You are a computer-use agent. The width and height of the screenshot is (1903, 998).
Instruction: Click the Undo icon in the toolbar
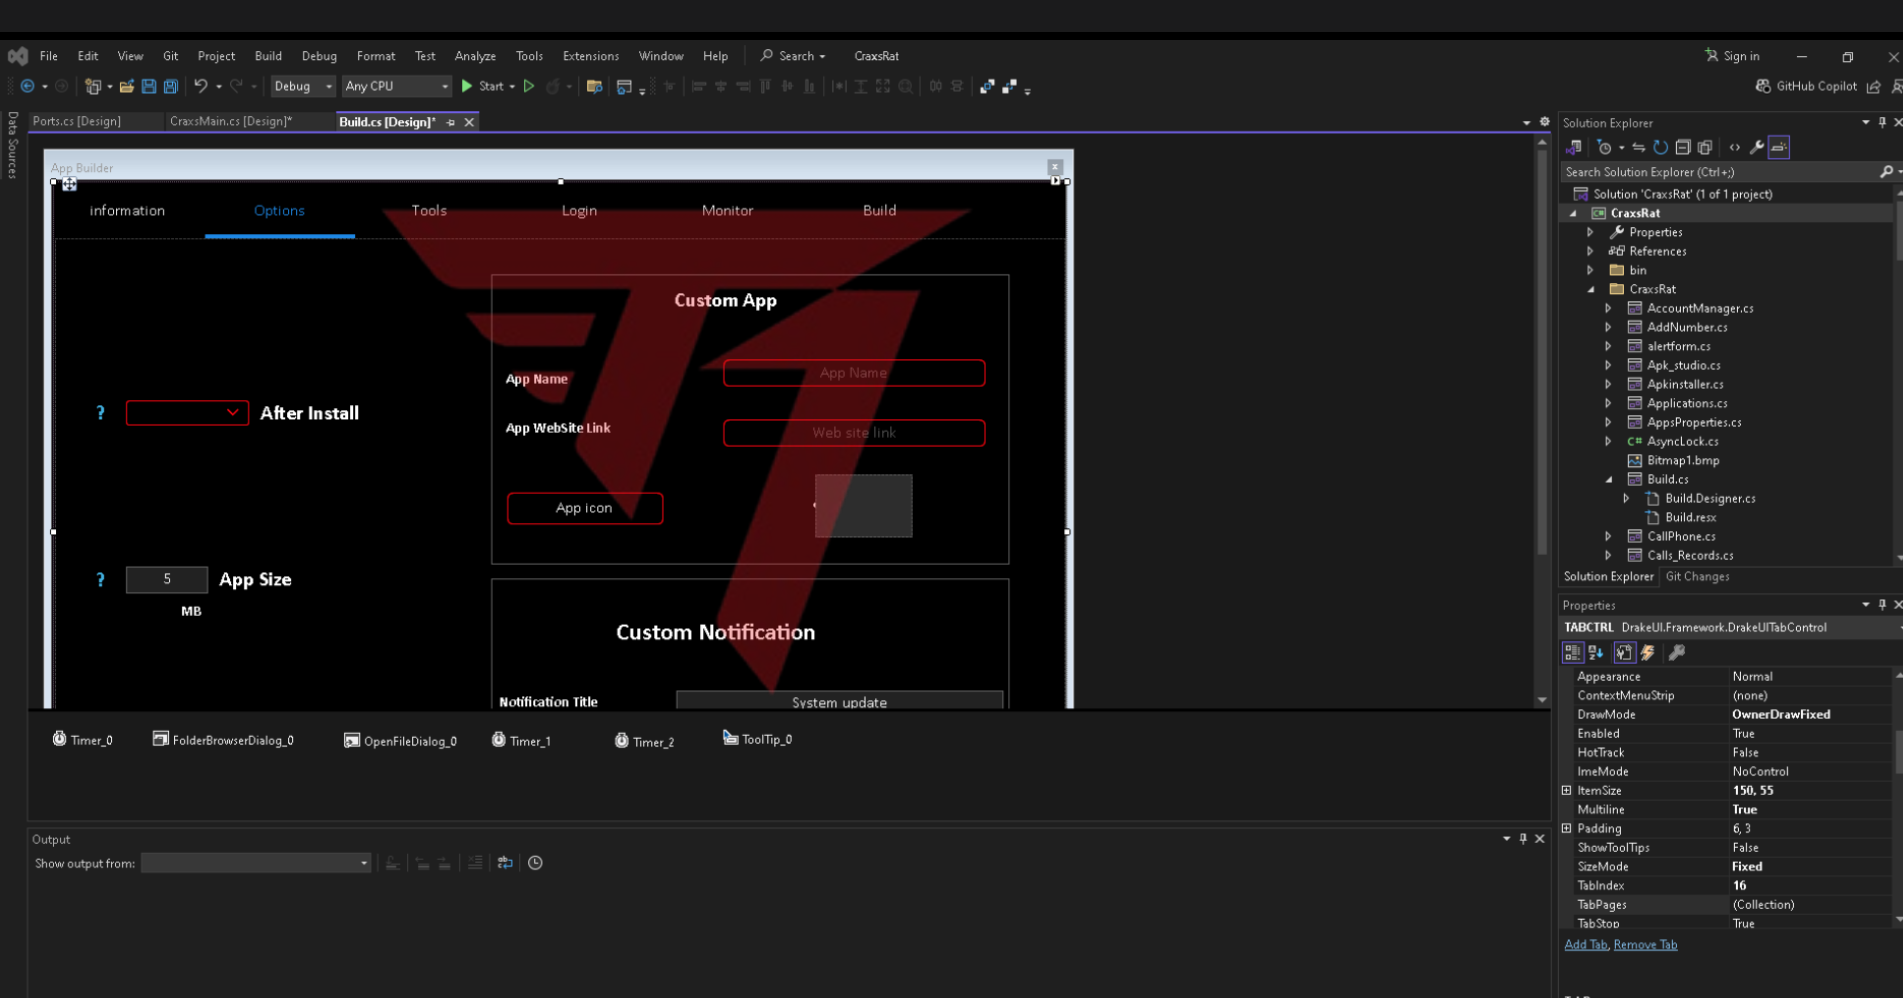pos(201,87)
